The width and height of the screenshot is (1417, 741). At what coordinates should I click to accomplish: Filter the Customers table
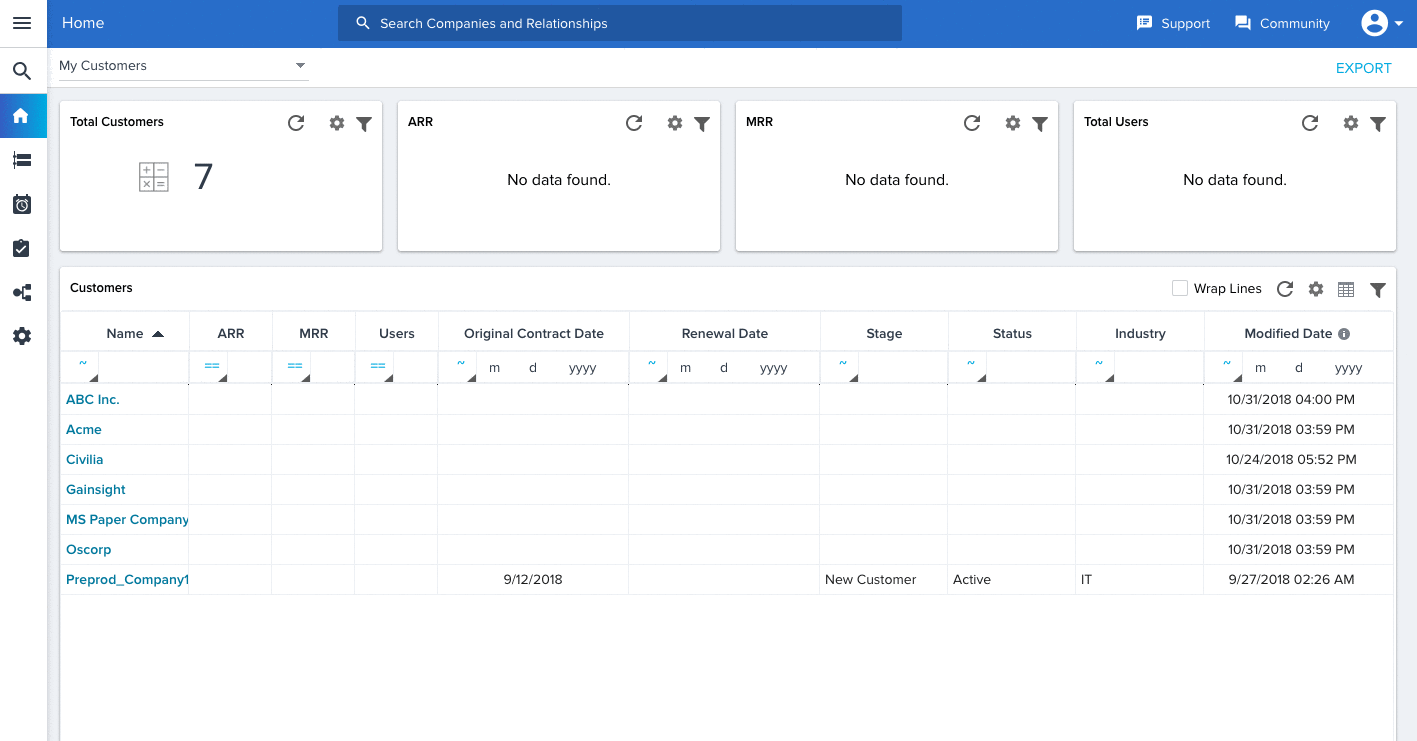1378,290
